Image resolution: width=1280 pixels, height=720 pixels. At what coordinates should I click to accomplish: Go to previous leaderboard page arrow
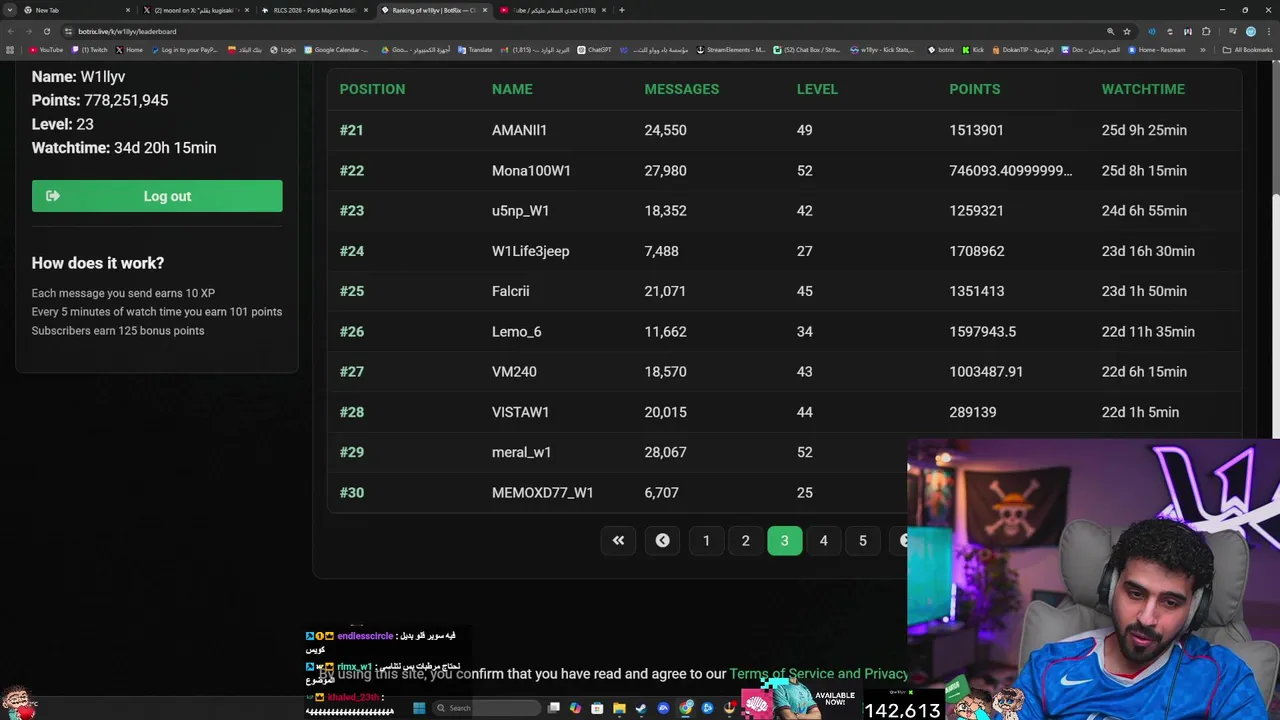(x=662, y=540)
